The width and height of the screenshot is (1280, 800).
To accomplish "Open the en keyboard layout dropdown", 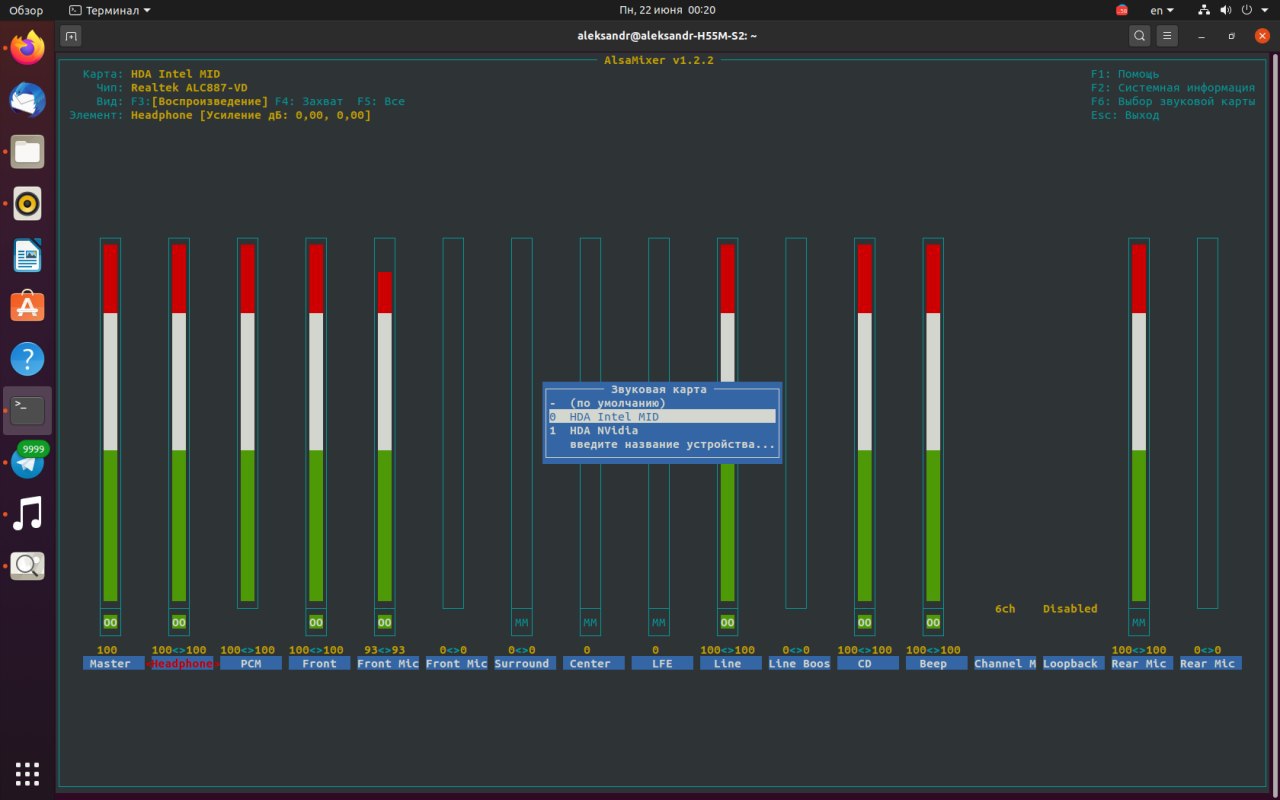I will tap(1162, 10).
